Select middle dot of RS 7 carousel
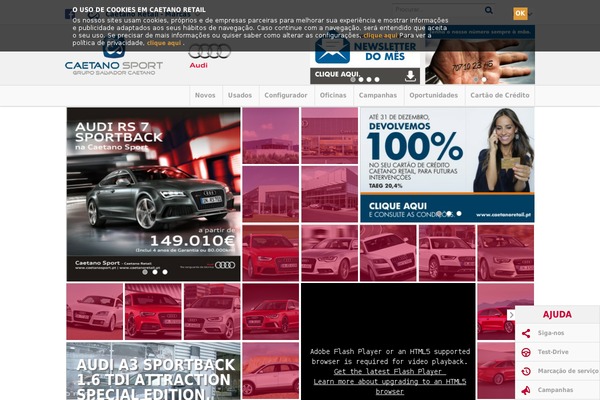Screen dimensions: 600x400 click(x=155, y=272)
